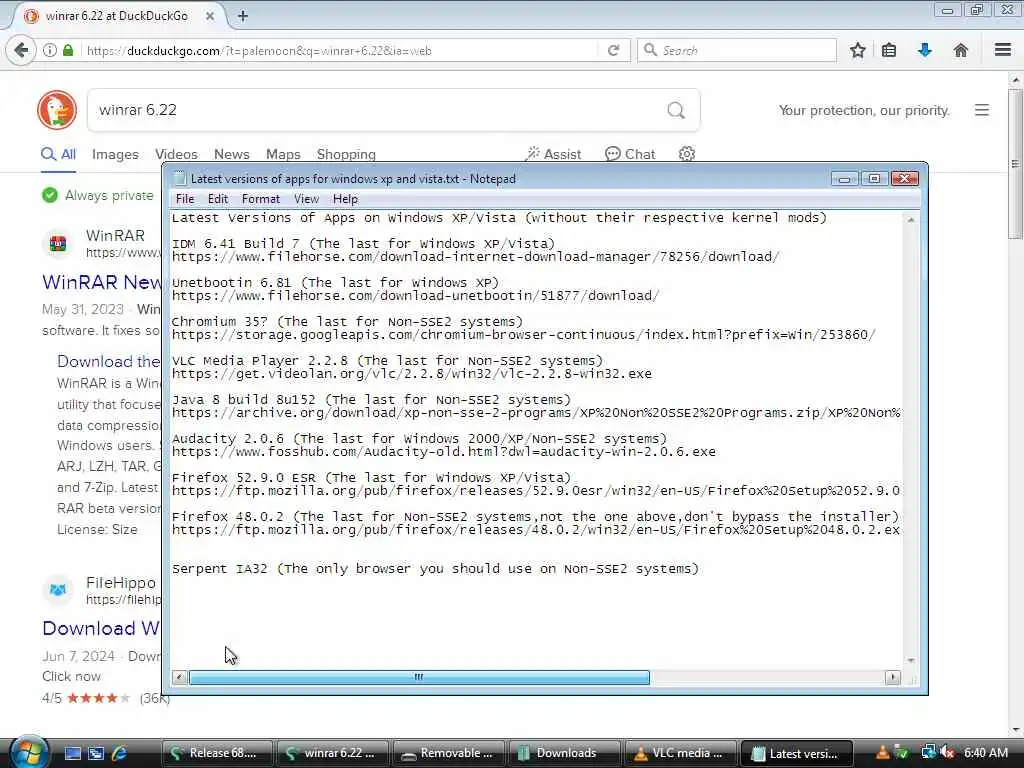Viewport: 1024px width, 768px height.
Task: Click the DuckDuckGo duck logo
Action: tap(57, 110)
